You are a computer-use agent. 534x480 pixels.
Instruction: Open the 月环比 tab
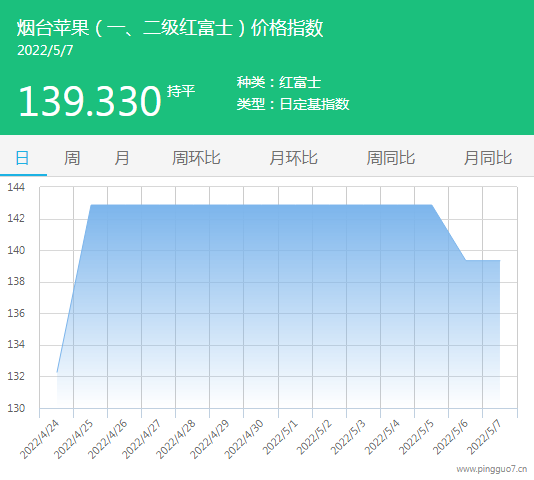293,158
